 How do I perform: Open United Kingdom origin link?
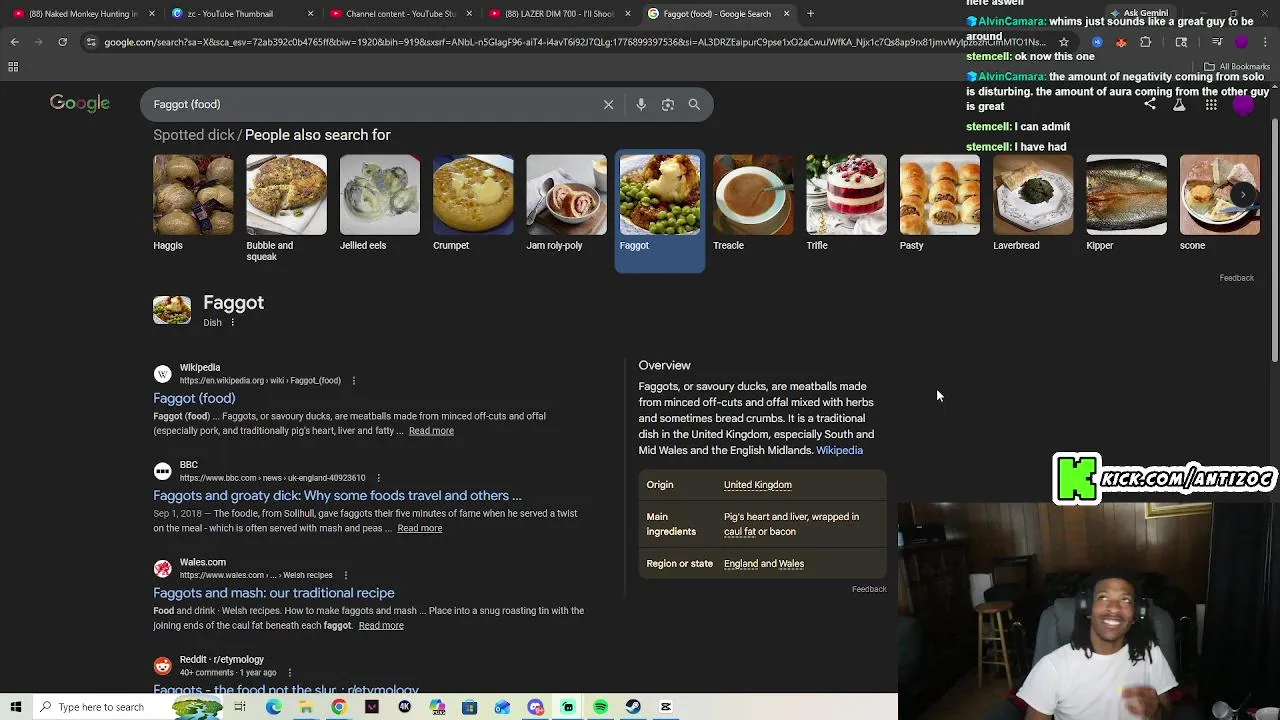click(x=758, y=485)
